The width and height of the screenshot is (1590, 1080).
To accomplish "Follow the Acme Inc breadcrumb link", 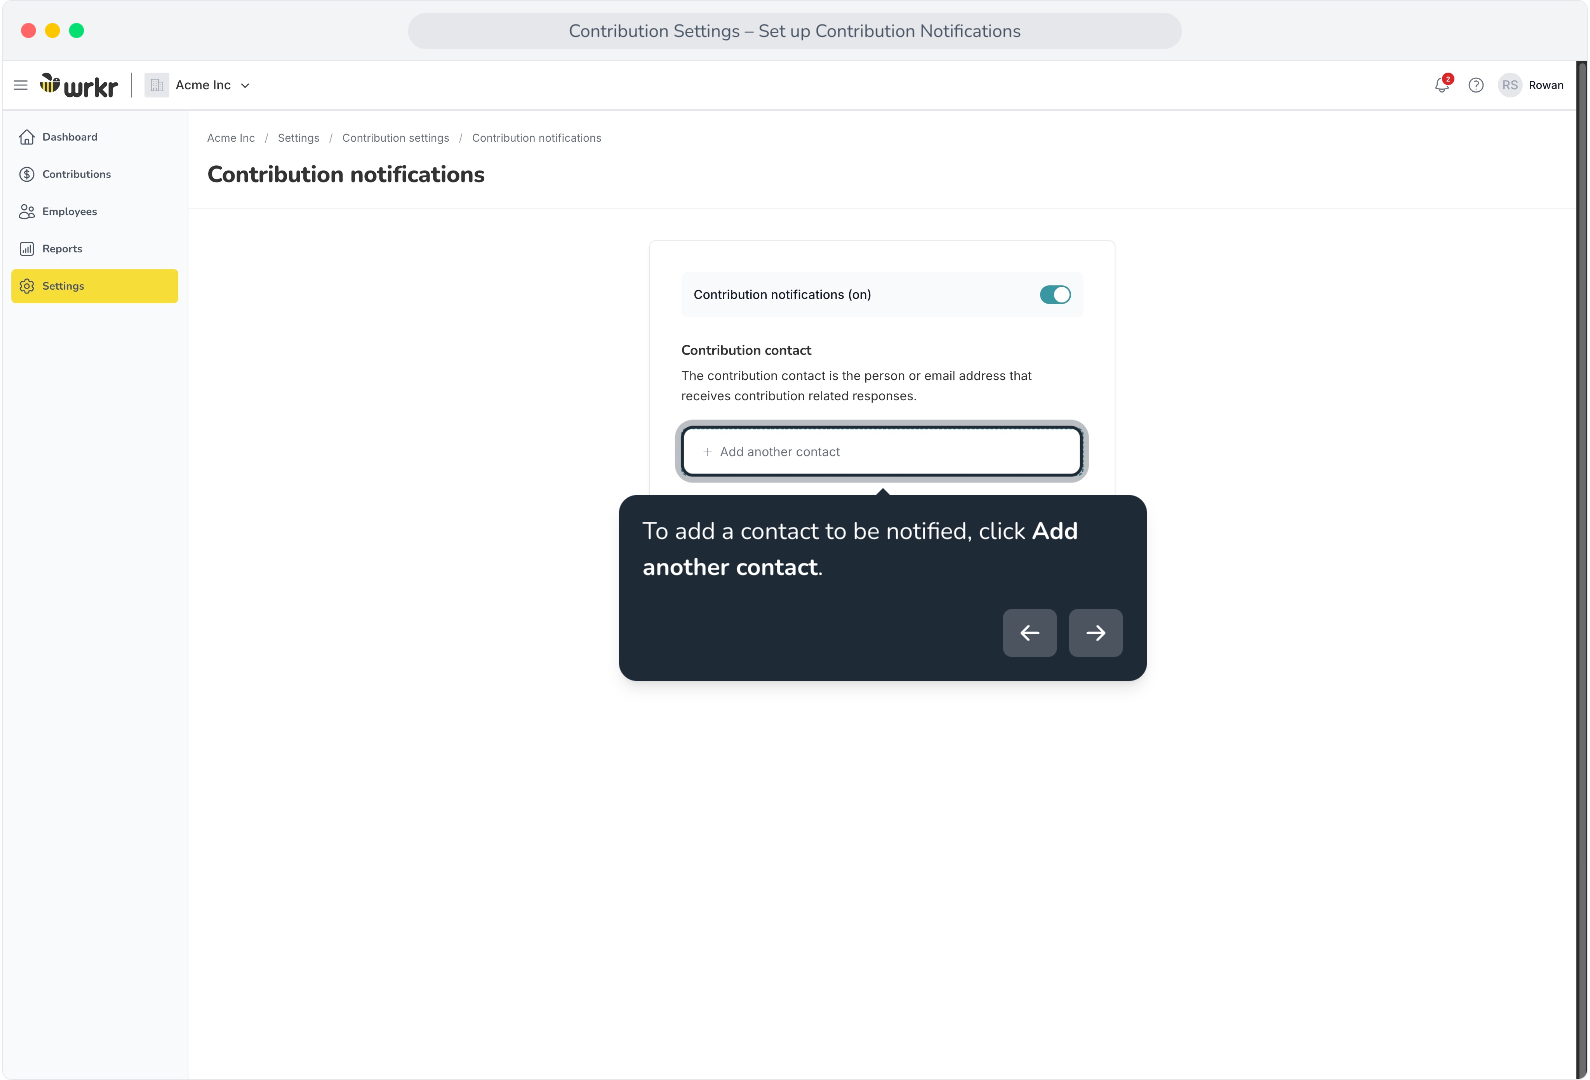I will tap(231, 138).
